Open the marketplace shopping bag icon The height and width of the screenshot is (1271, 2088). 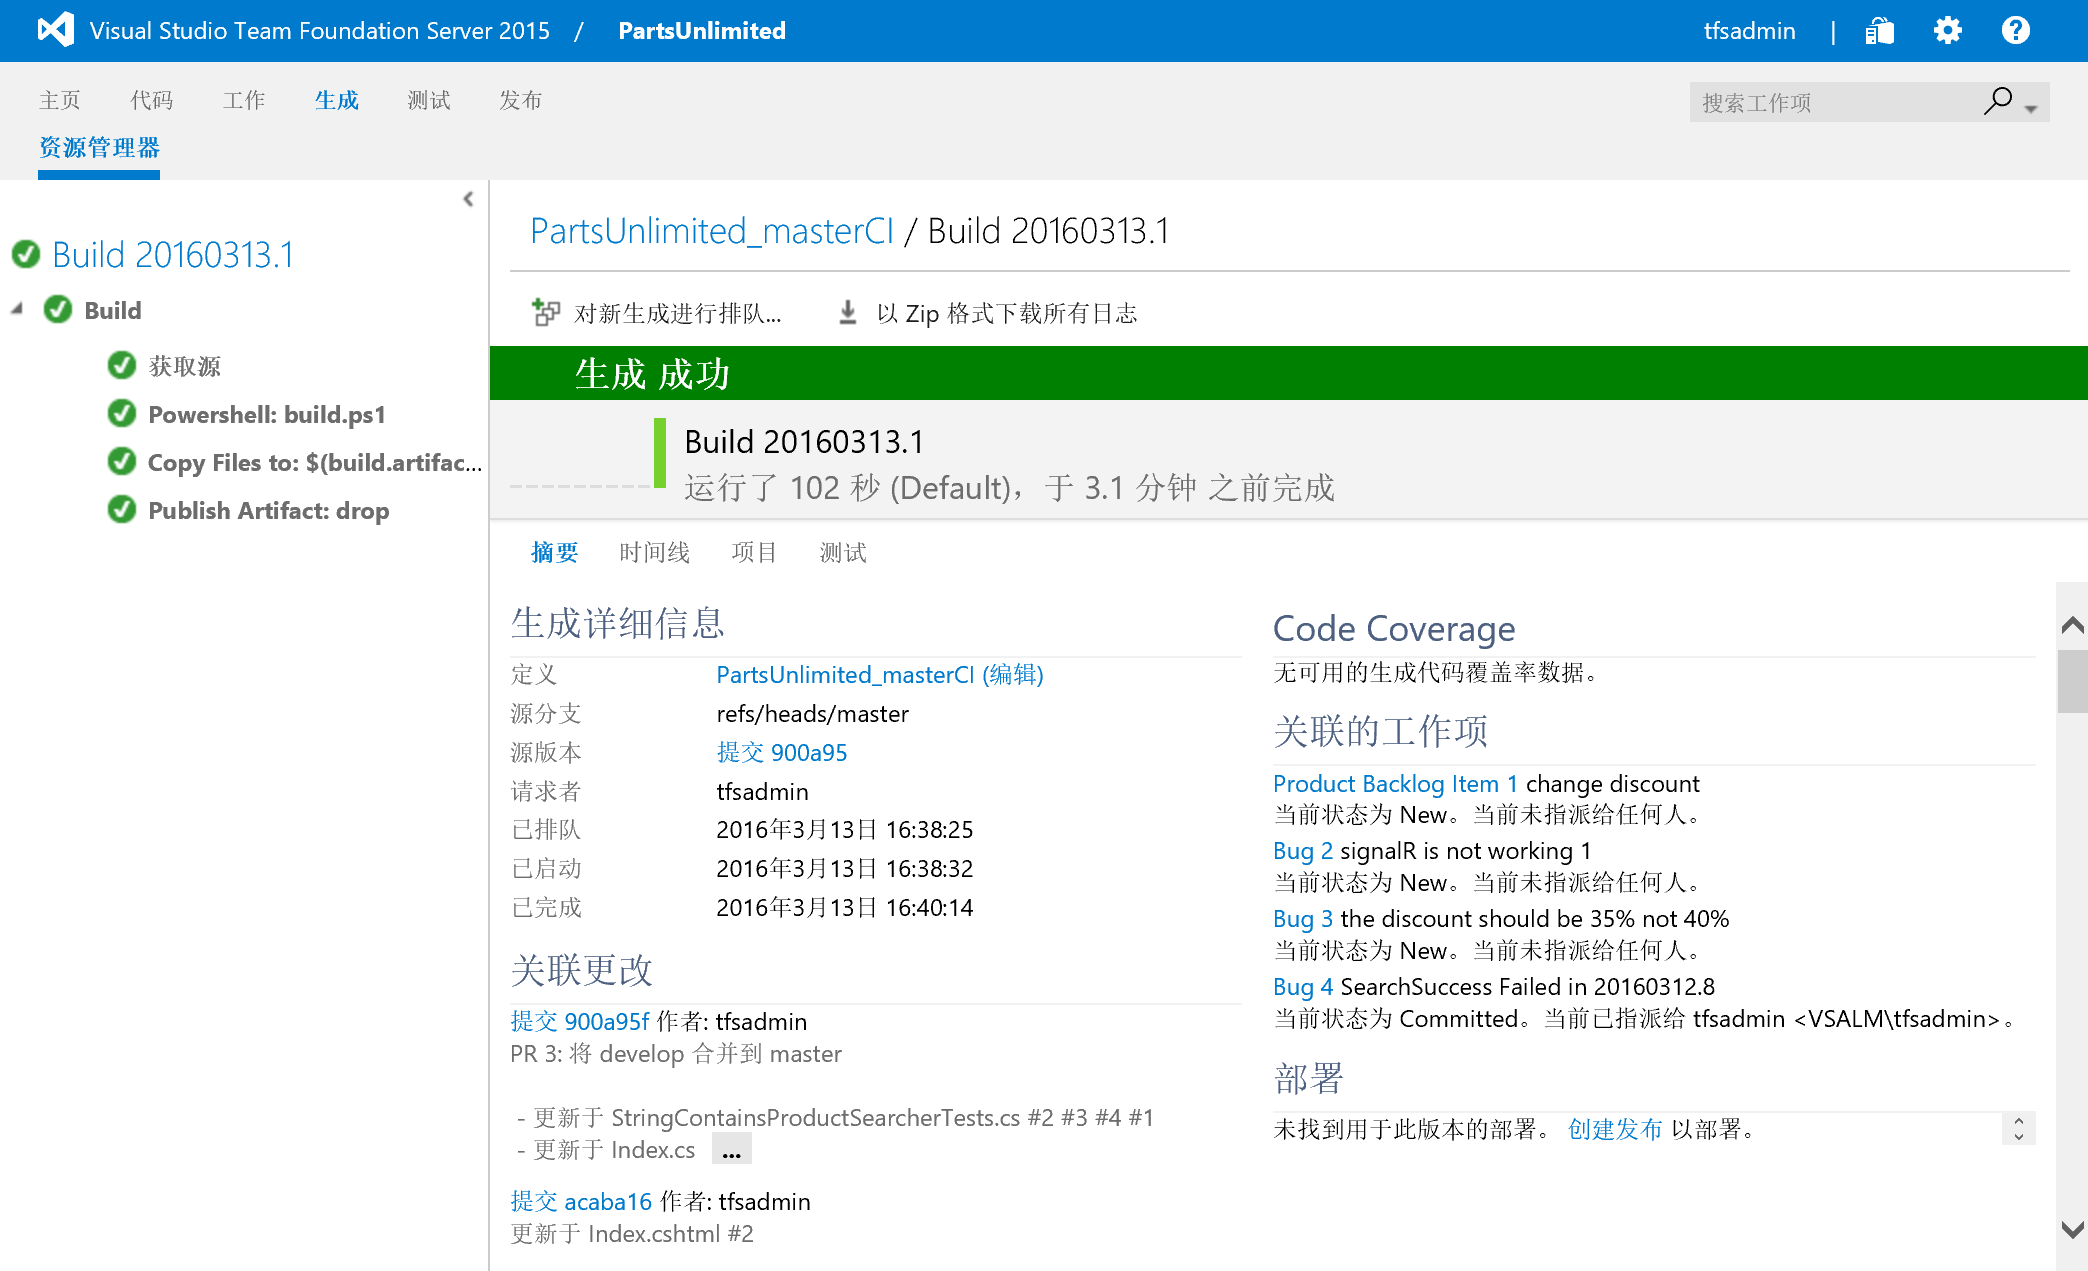1879,31
